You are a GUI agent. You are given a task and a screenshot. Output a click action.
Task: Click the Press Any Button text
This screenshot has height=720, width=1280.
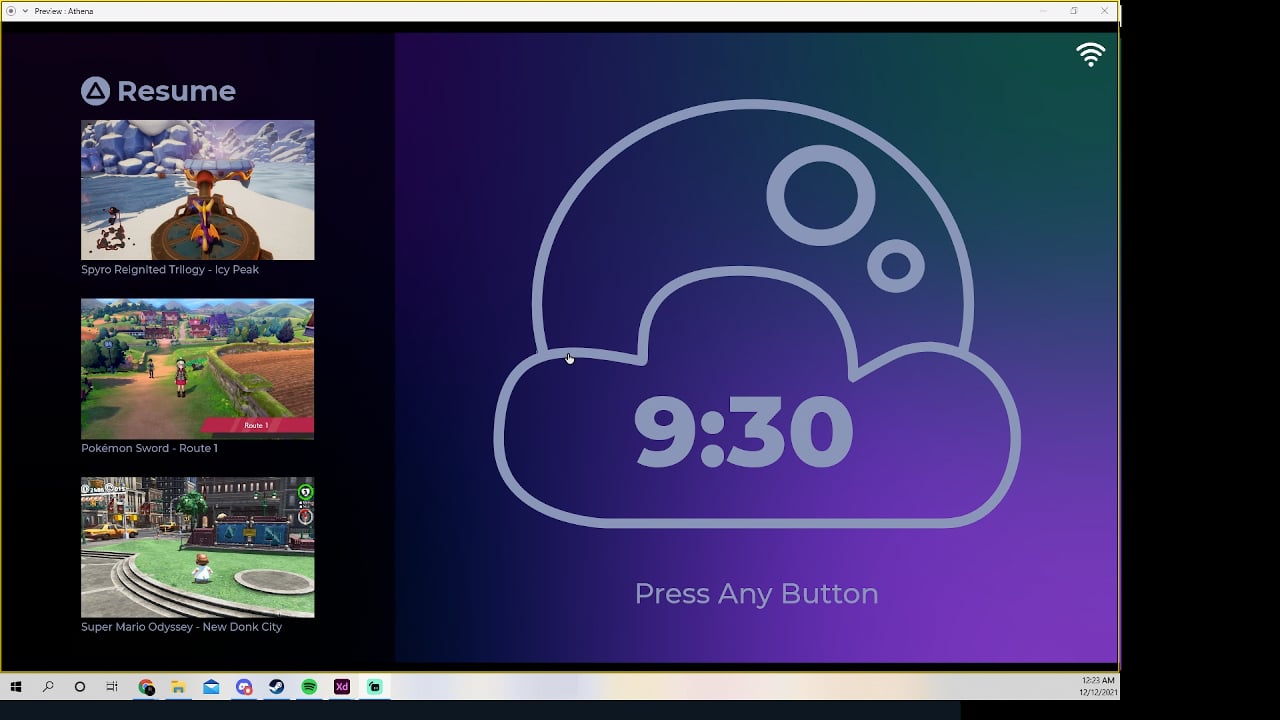click(756, 593)
